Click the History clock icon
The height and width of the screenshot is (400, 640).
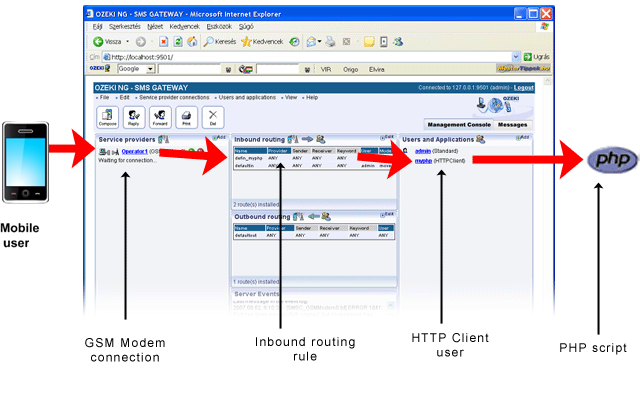click(x=294, y=42)
